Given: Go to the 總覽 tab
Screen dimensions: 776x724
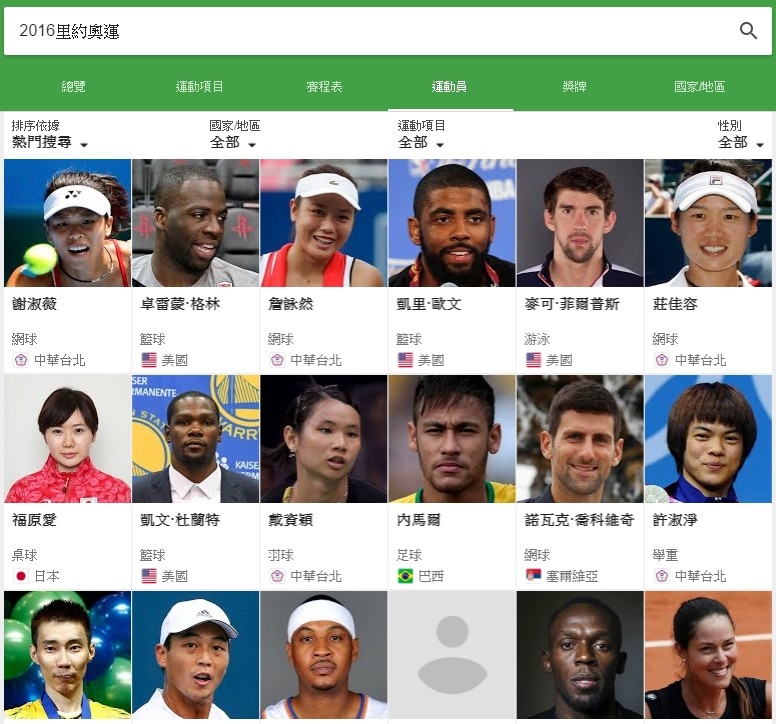Looking at the screenshot, I should point(73,87).
